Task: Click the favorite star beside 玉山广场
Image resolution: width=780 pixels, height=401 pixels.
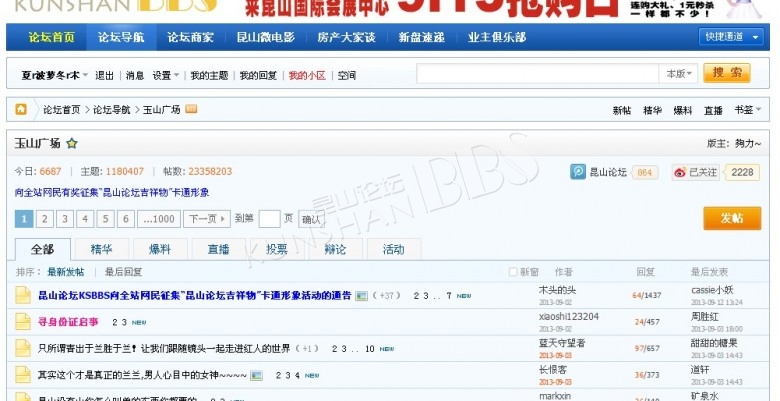Action: (72, 143)
